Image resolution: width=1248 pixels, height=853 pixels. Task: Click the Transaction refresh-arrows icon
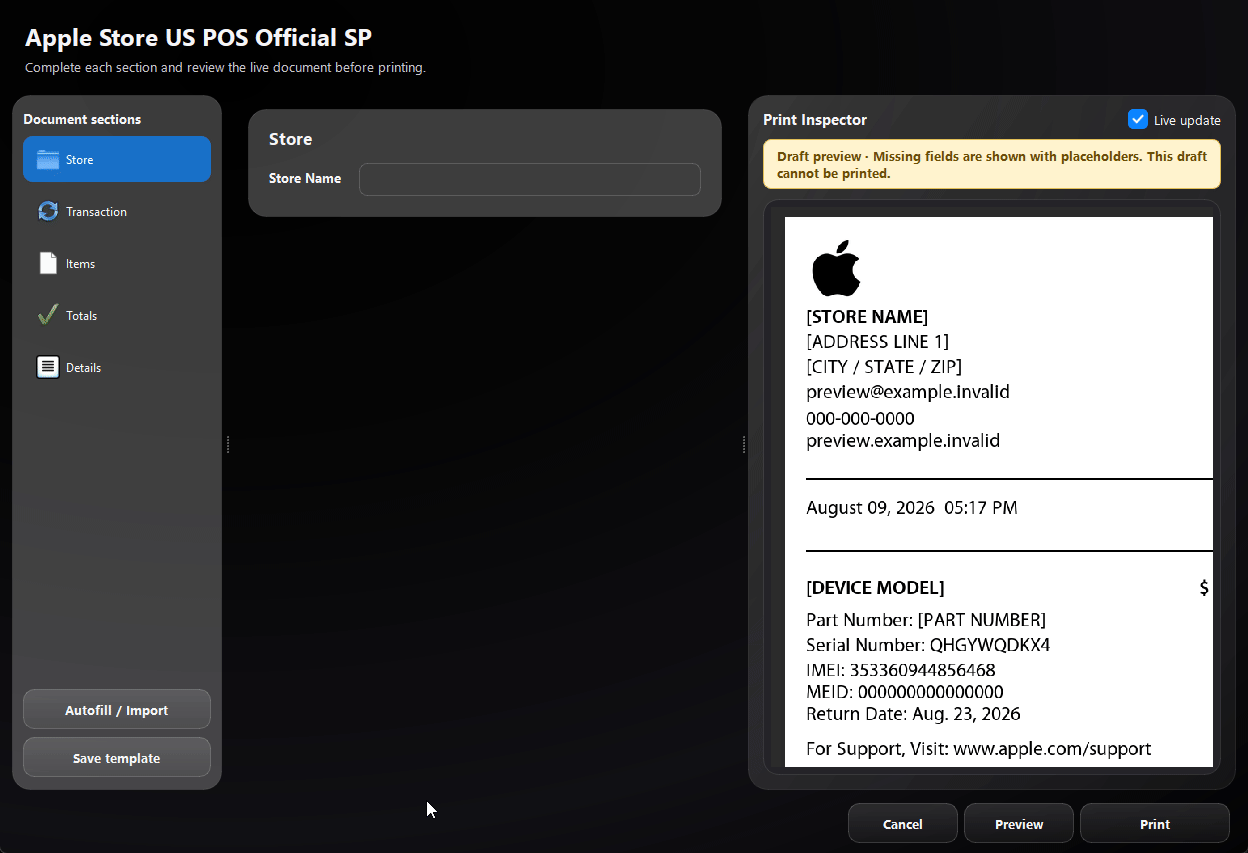click(x=48, y=212)
